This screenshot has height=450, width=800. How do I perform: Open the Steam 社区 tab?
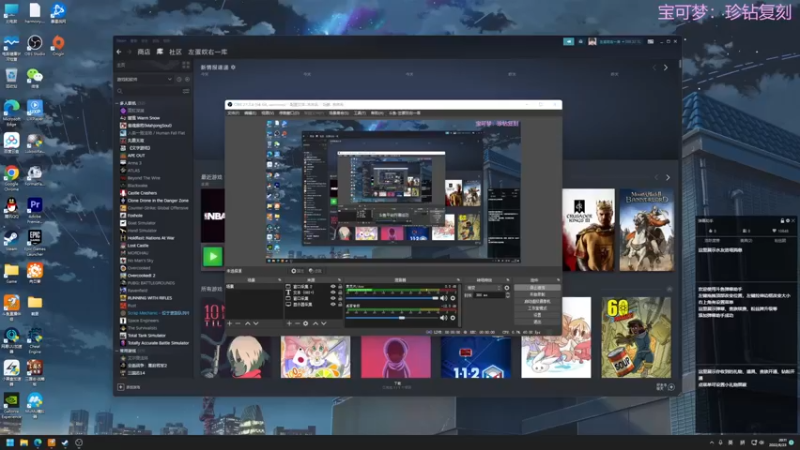click(x=176, y=52)
